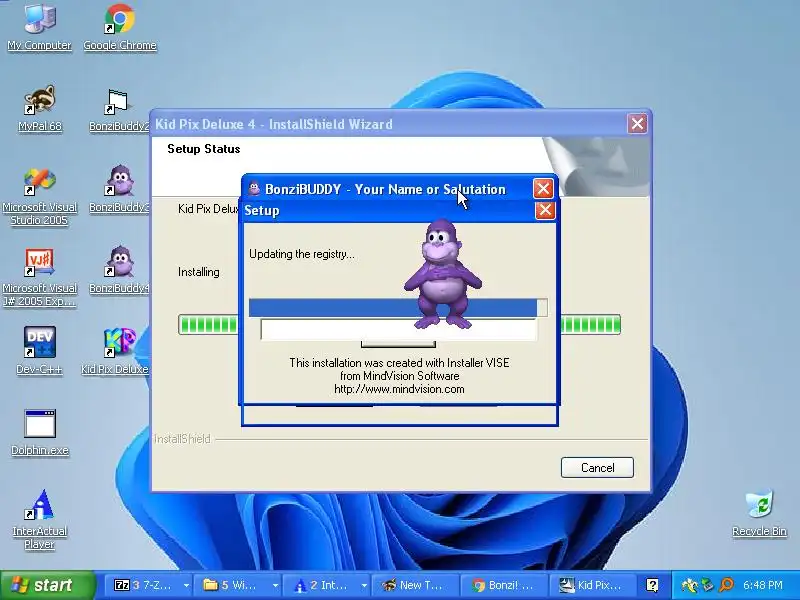This screenshot has width=800, height=600.
Task: Open the Dolphin.exe desktop icon
Action: click(40, 432)
